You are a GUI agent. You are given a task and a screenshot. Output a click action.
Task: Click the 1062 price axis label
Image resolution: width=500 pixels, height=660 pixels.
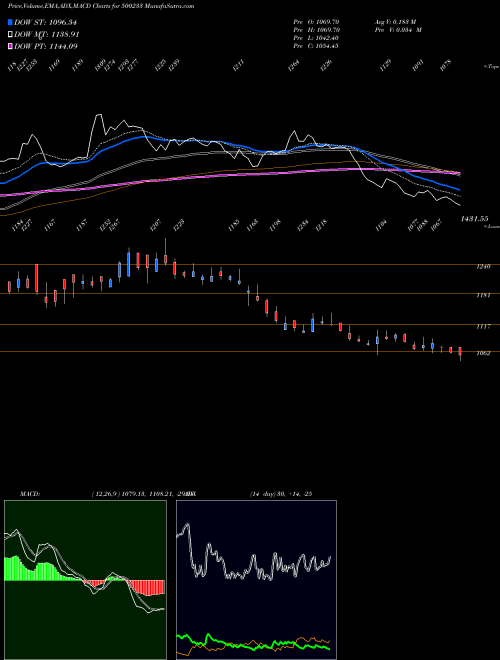(483, 353)
